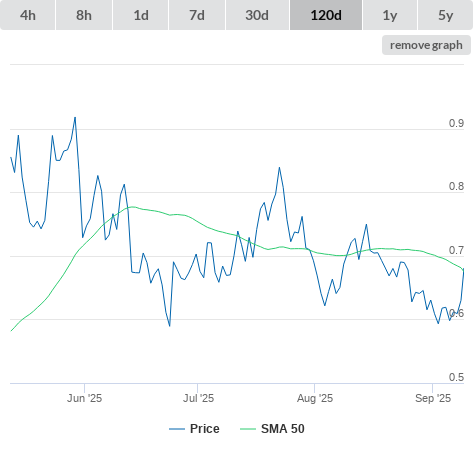Click the active 120d tab

click(x=326, y=15)
